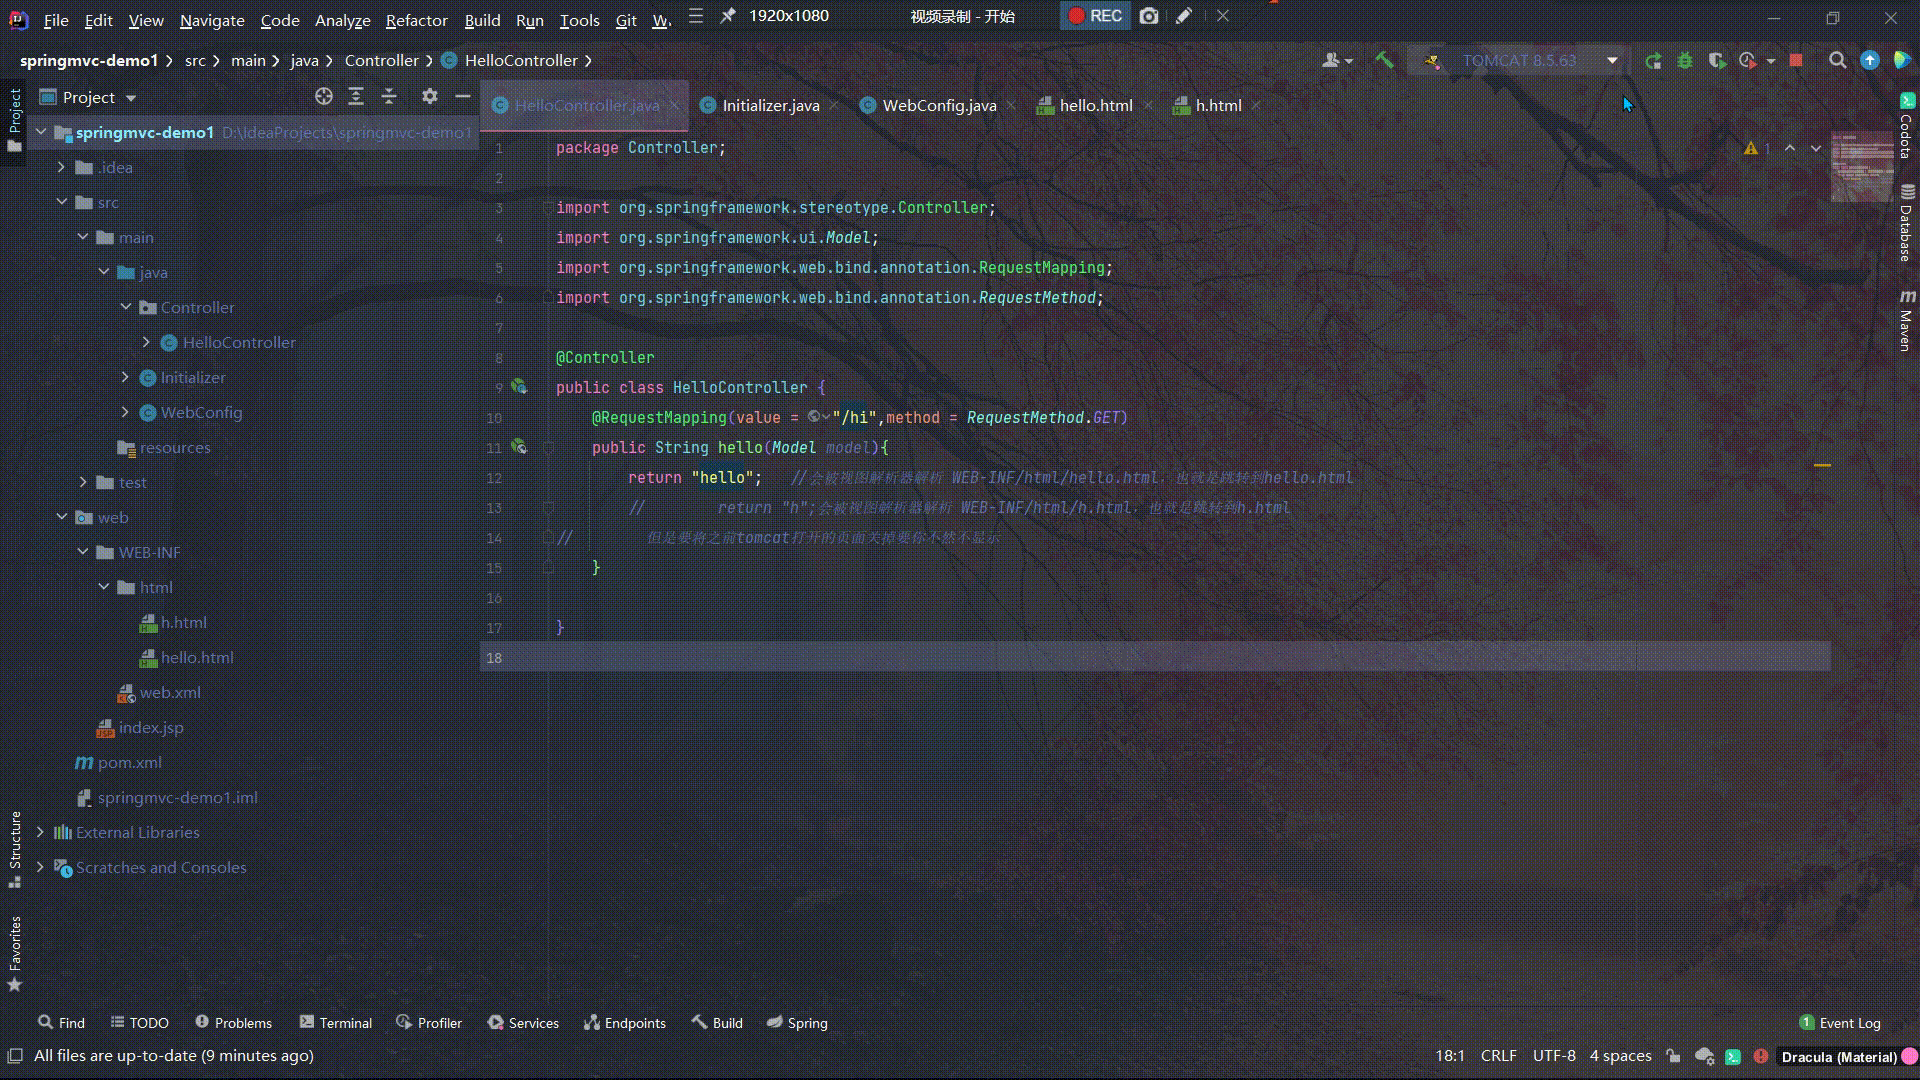Image resolution: width=1920 pixels, height=1080 pixels.
Task: Click Select Opened File target icon
Action: [x=323, y=96]
